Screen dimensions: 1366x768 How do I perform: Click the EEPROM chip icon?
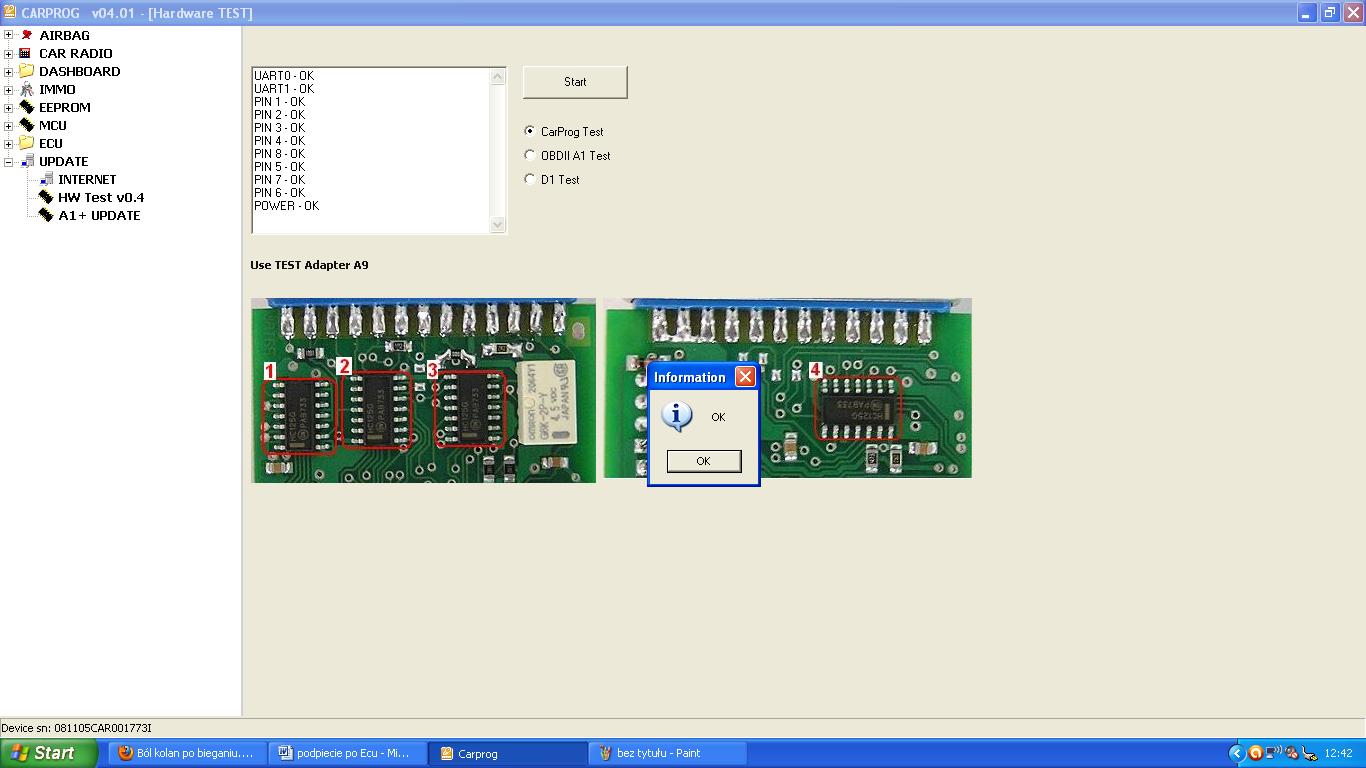(27, 107)
